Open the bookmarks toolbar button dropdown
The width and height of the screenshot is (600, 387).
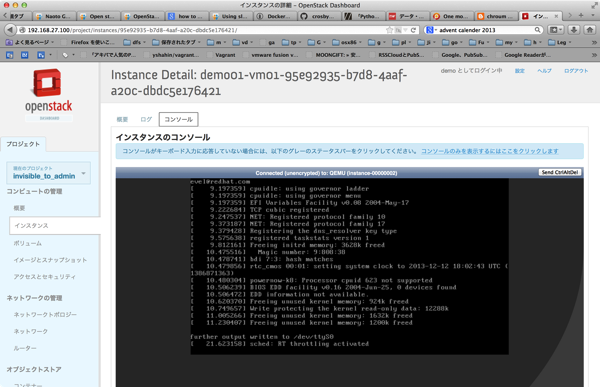point(556,30)
